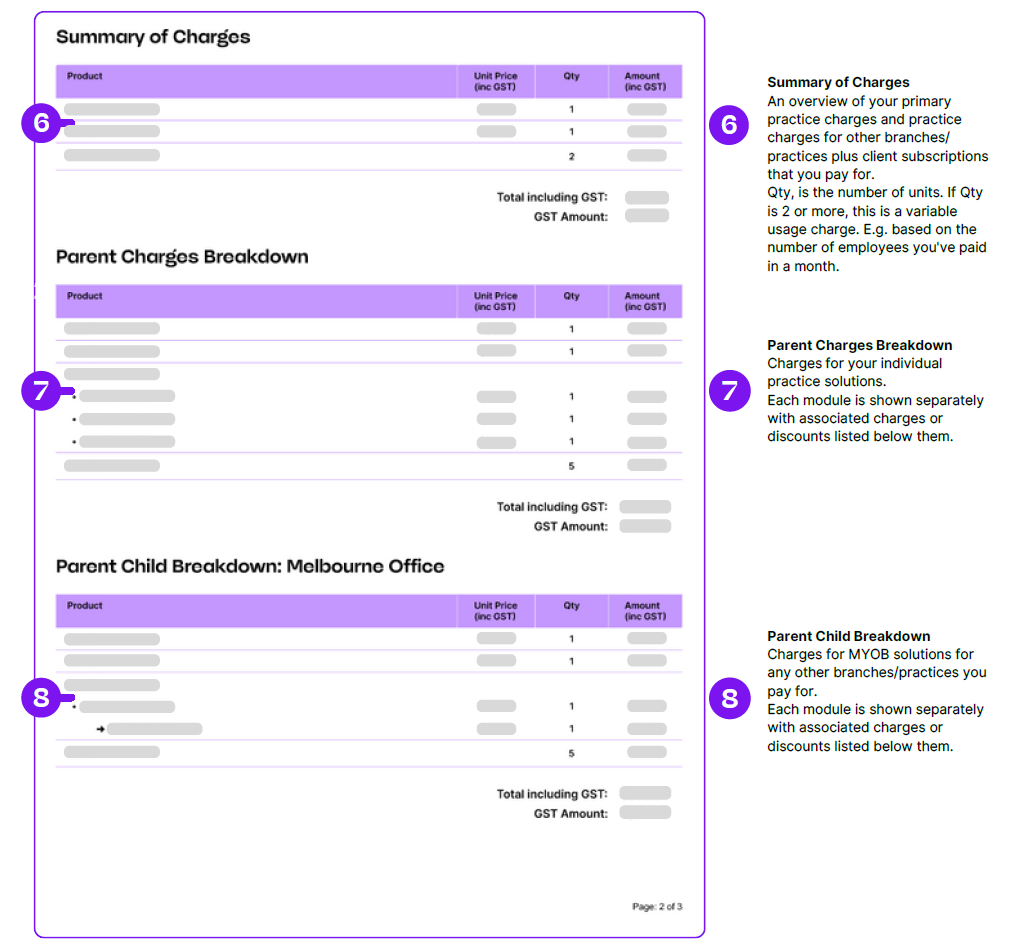This screenshot has width=1021, height=949.
Task: Click GST Amount label under Parent Charges Breakdown
Action: coord(571,526)
